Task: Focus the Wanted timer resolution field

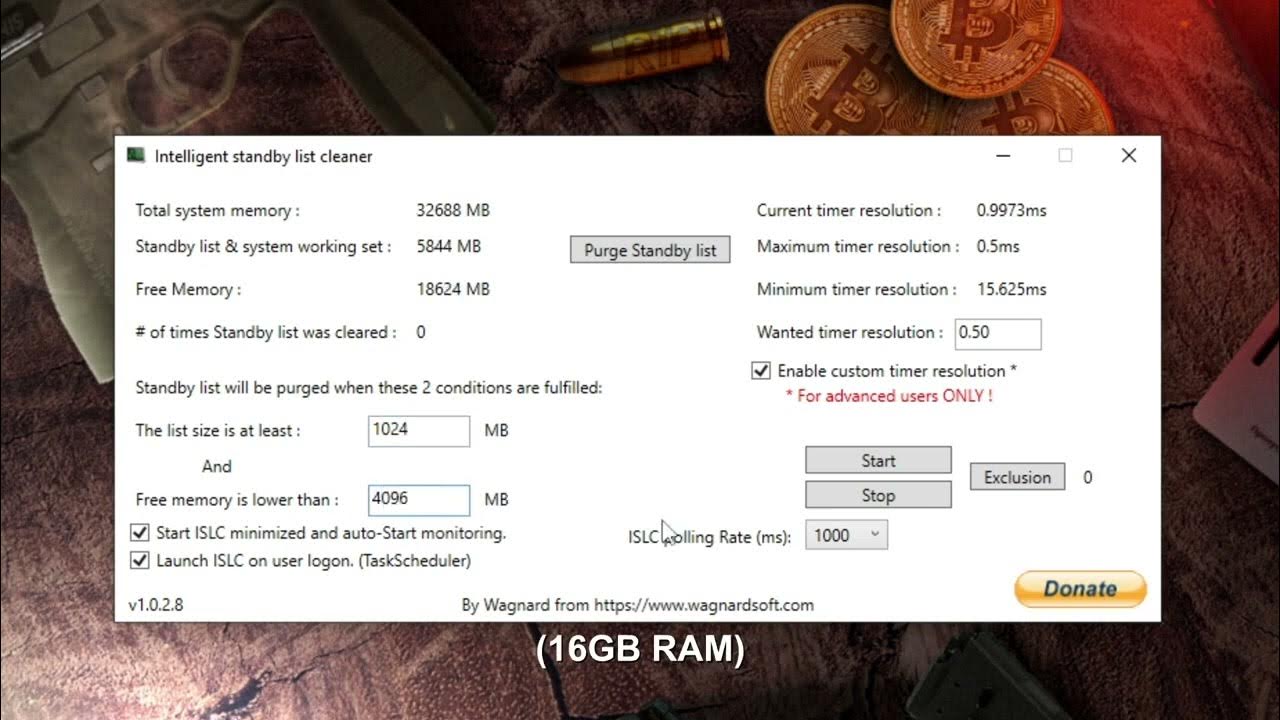Action: coord(998,334)
